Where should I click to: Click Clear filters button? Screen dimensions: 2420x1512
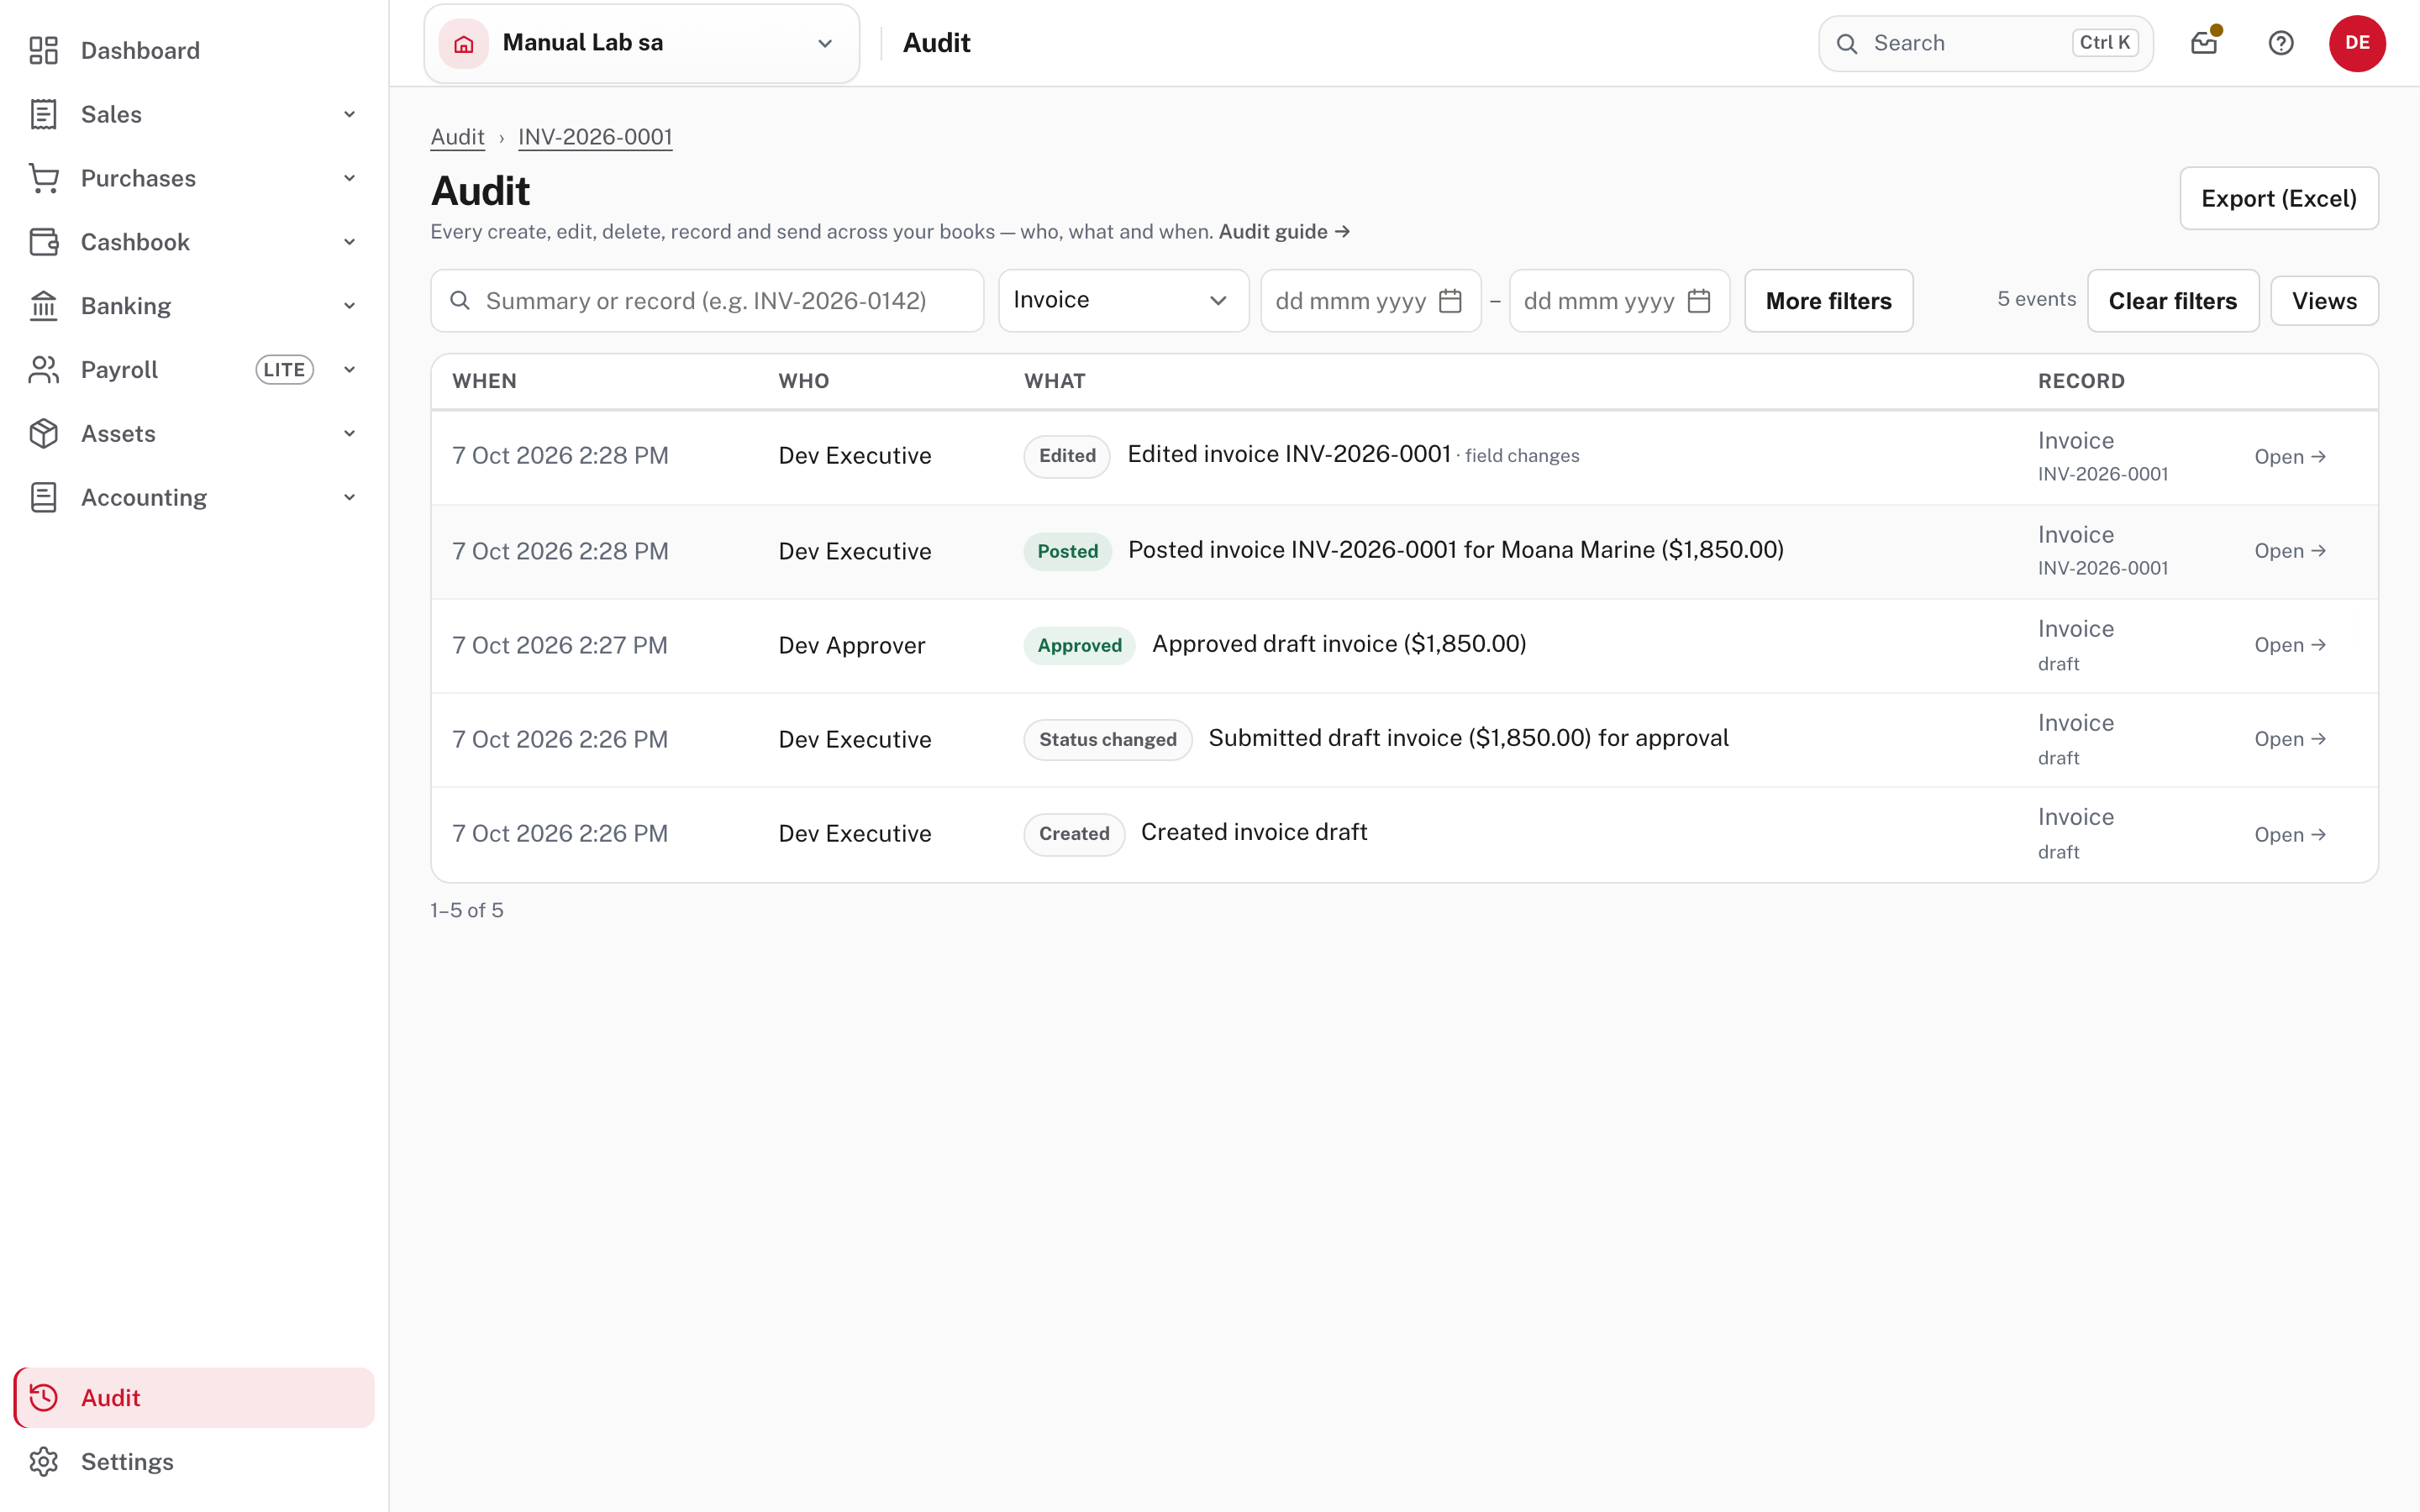2172,301
